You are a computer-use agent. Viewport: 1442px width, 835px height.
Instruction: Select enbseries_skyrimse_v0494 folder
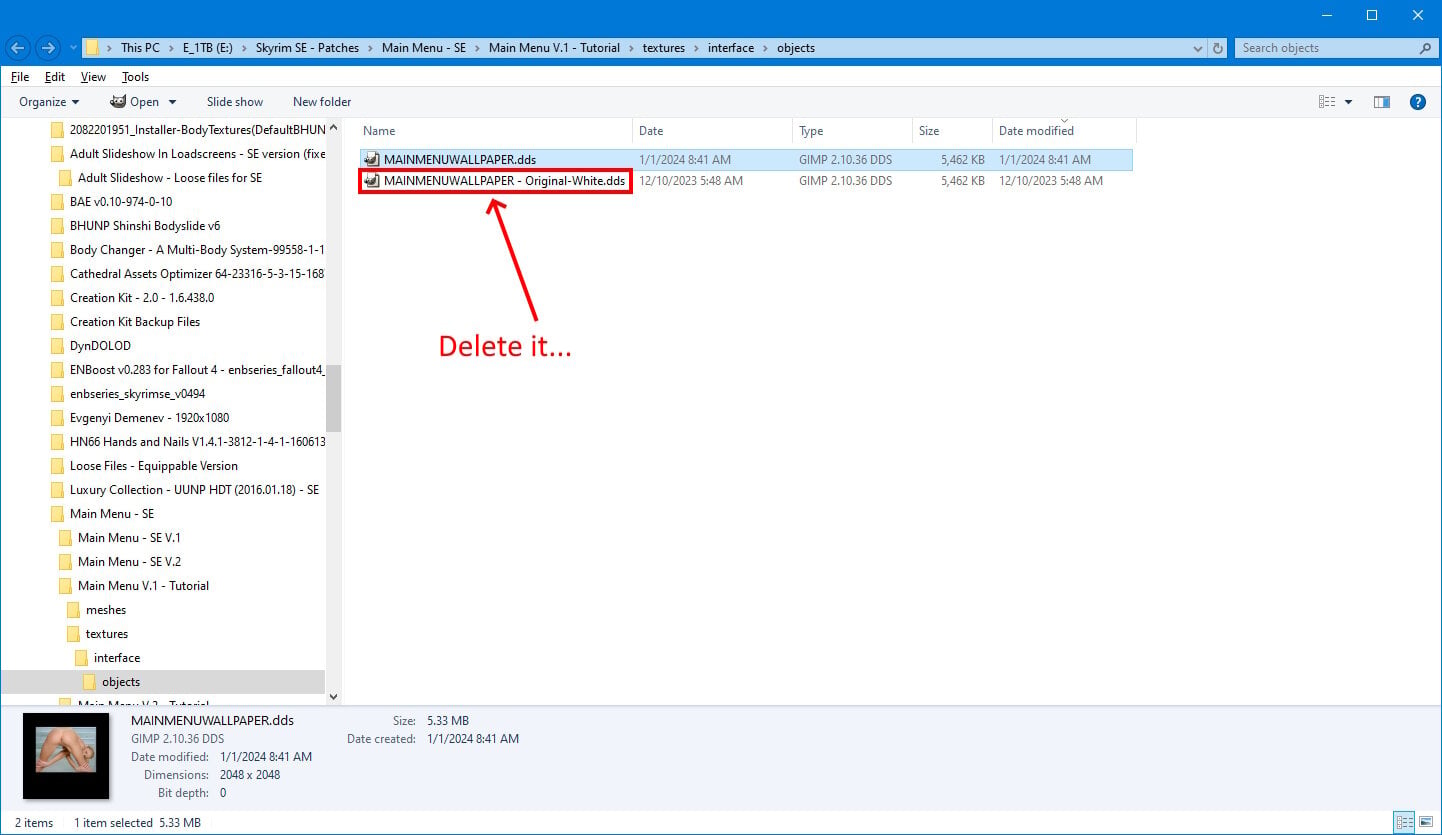tap(138, 394)
